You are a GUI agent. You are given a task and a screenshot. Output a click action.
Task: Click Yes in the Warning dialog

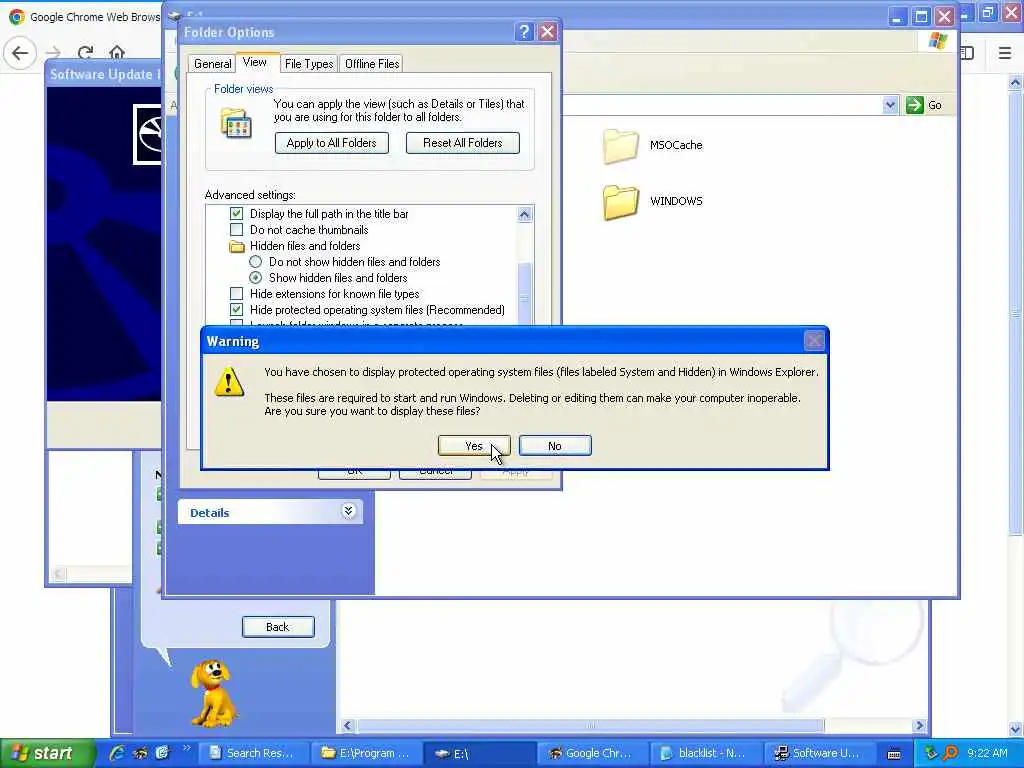click(x=474, y=446)
